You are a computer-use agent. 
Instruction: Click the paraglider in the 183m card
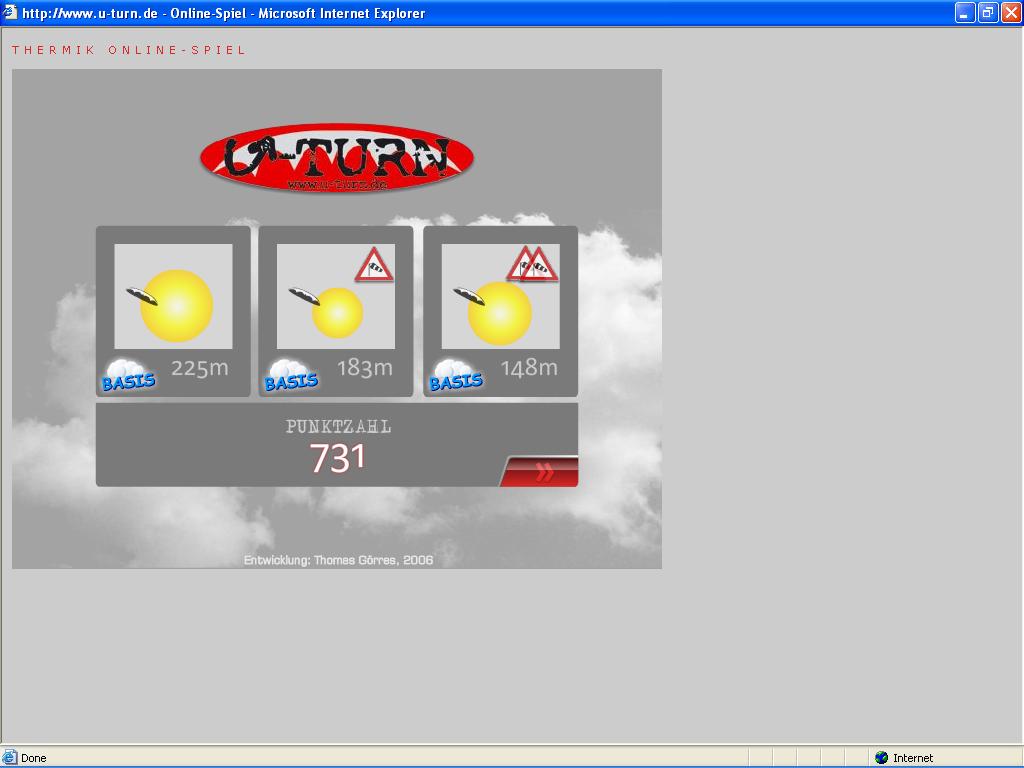pyautogui.click(x=304, y=296)
